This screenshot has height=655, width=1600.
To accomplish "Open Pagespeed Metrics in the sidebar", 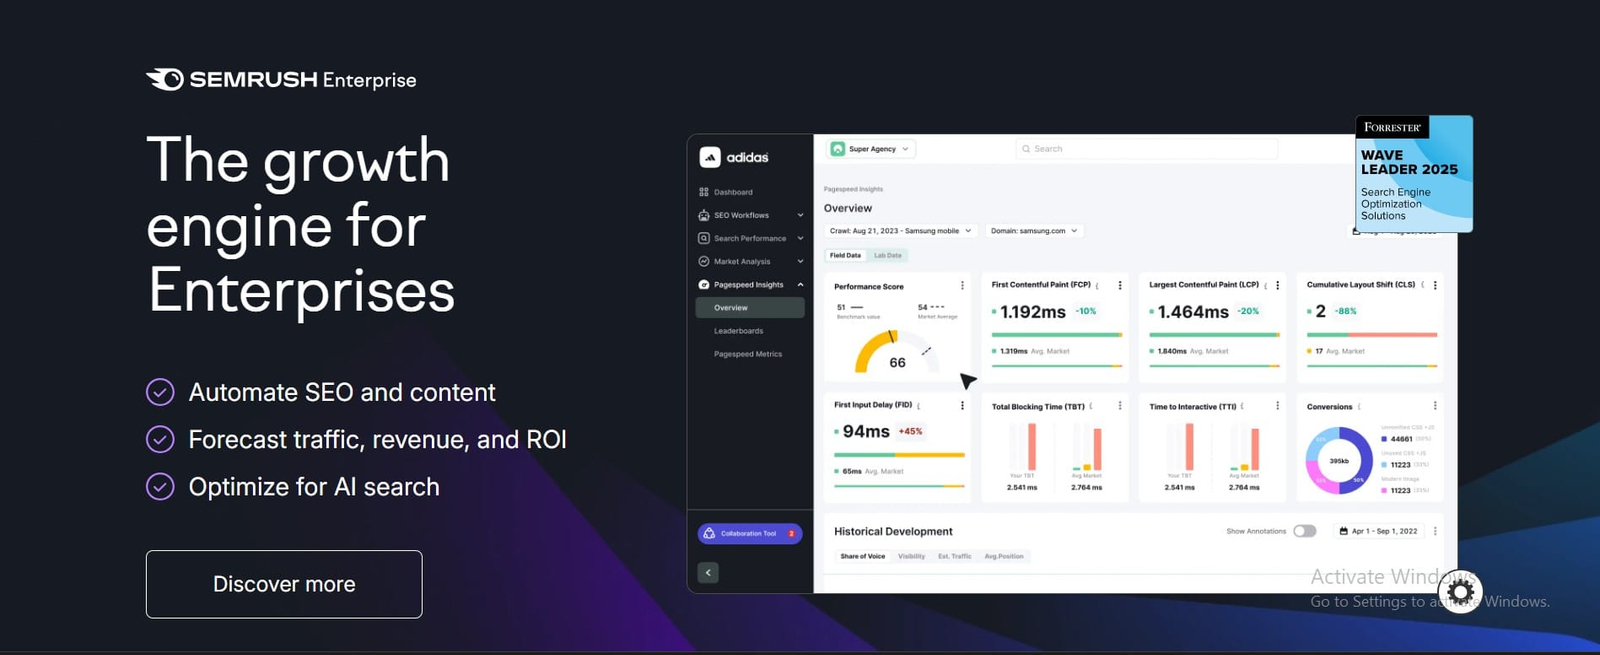I will coord(748,354).
